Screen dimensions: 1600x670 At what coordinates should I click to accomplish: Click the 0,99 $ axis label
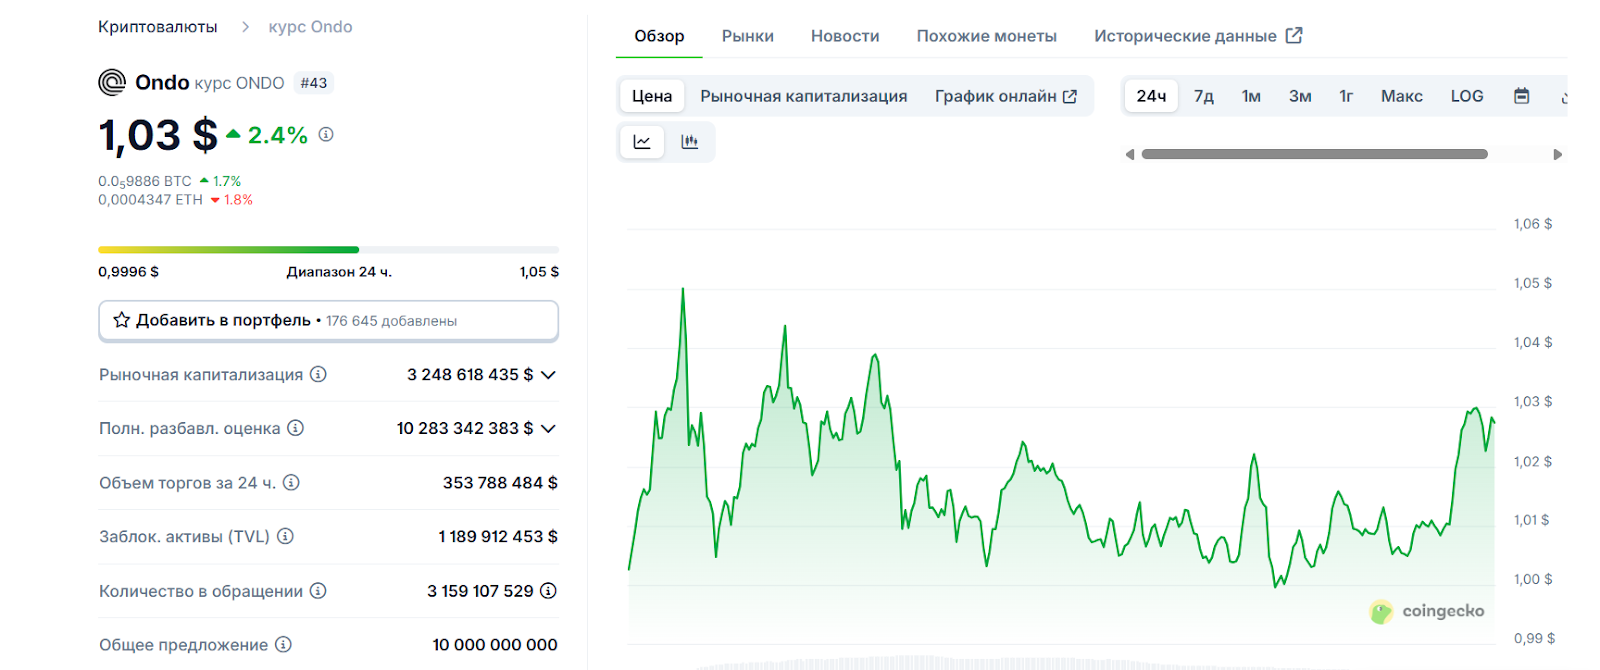pyautogui.click(x=1534, y=638)
